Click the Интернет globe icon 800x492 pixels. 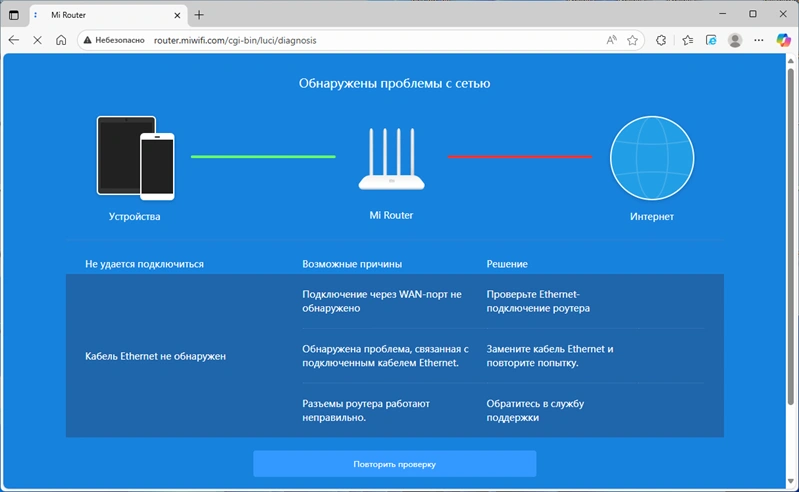tap(651, 159)
